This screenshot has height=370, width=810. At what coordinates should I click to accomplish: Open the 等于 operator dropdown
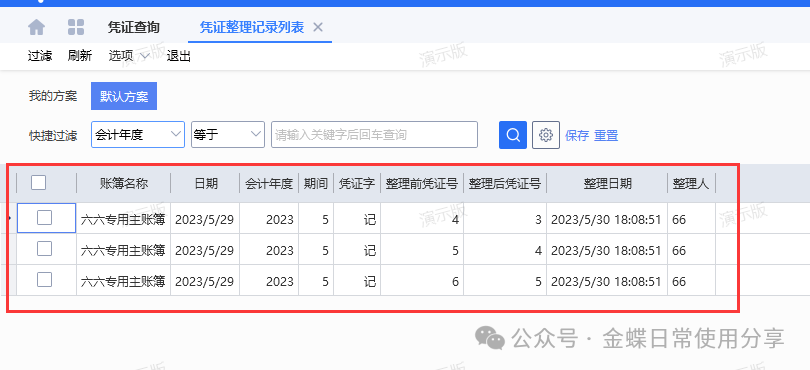[228, 135]
